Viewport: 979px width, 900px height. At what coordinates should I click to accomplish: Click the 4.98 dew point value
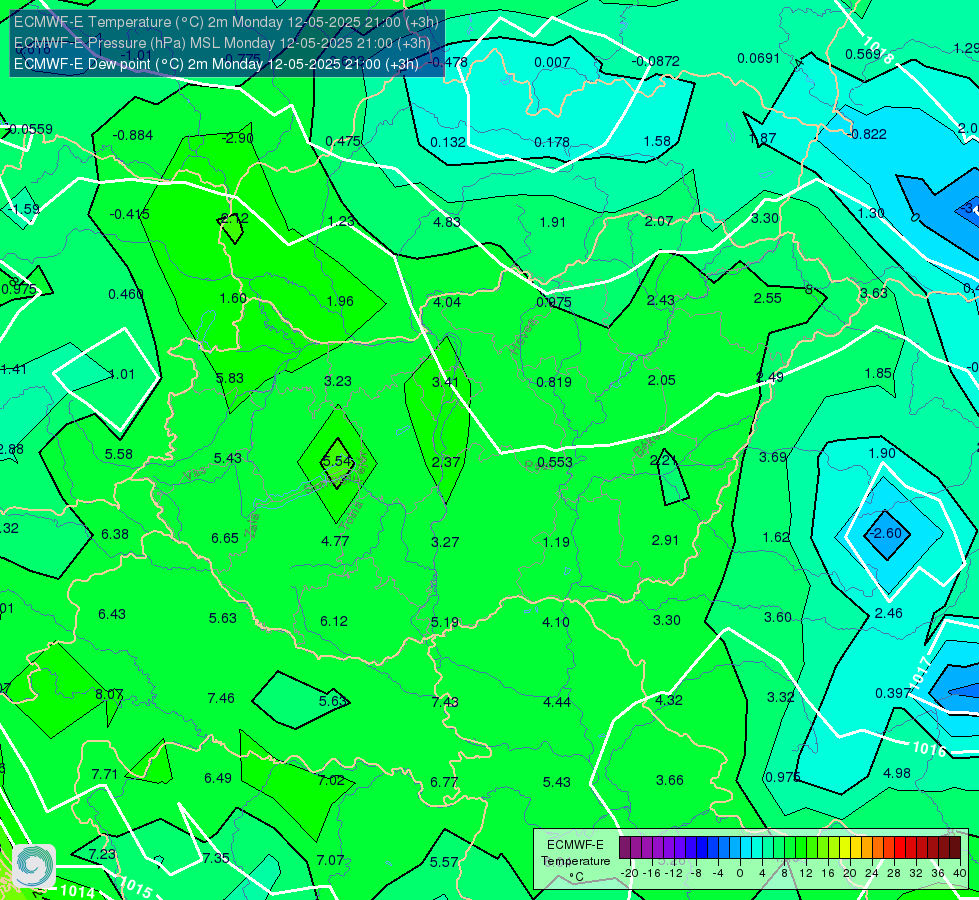(897, 773)
